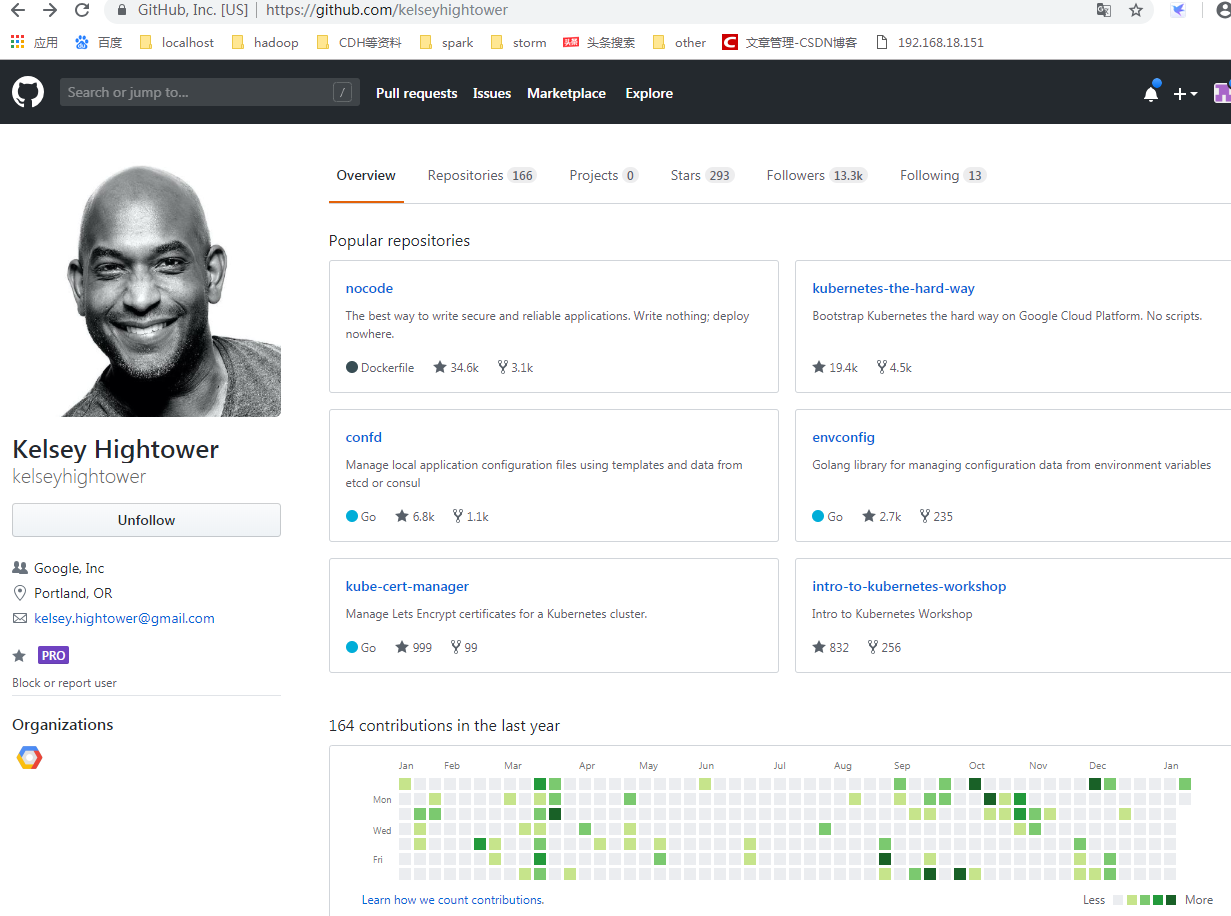Open Issues in header

click(492, 93)
